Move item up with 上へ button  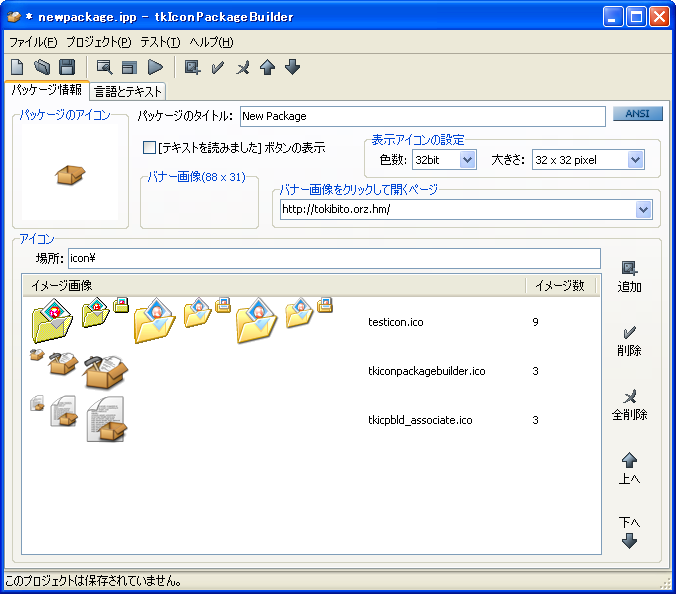coord(629,469)
